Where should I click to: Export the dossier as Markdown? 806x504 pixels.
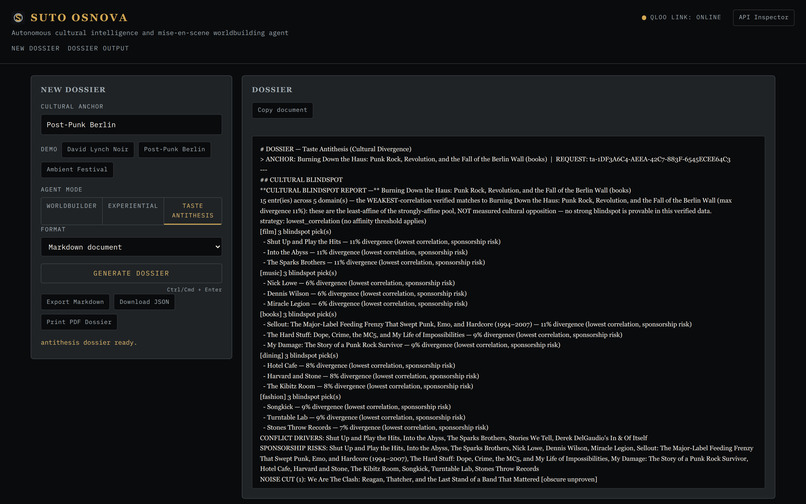click(75, 302)
